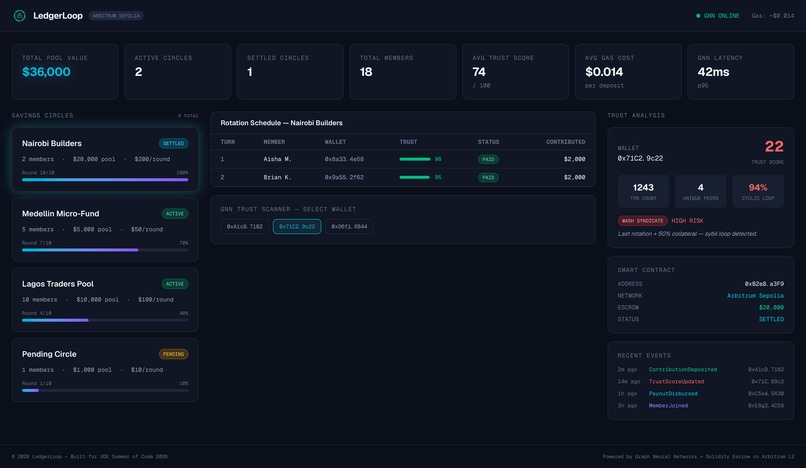This screenshot has height=468, width=806.
Task: Click the ACTIVE badge on Medellin Micro-Fund
Action: point(175,213)
